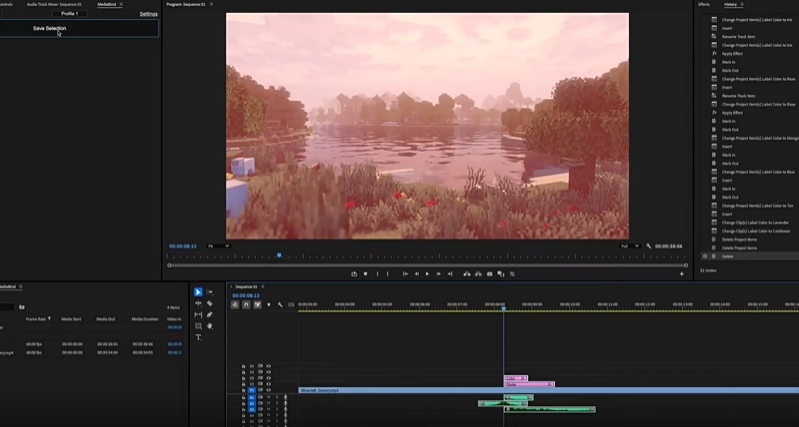The height and width of the screenshot is (427, 799).
Task: Toggle lock on V1 track
Action: [243, 390]
